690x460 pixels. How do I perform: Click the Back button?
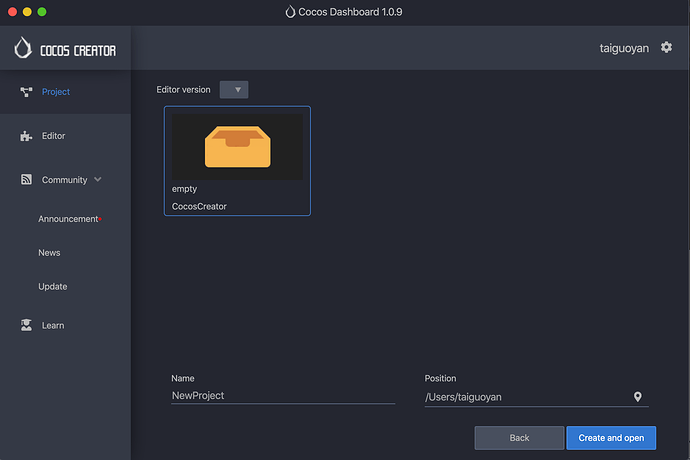(519, 438)
